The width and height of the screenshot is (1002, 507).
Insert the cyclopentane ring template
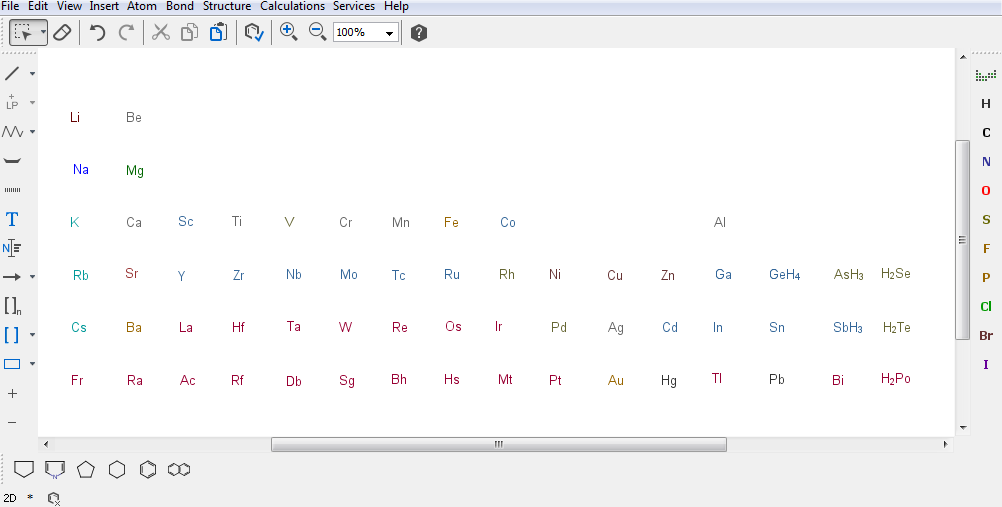[x=86, y=469]
